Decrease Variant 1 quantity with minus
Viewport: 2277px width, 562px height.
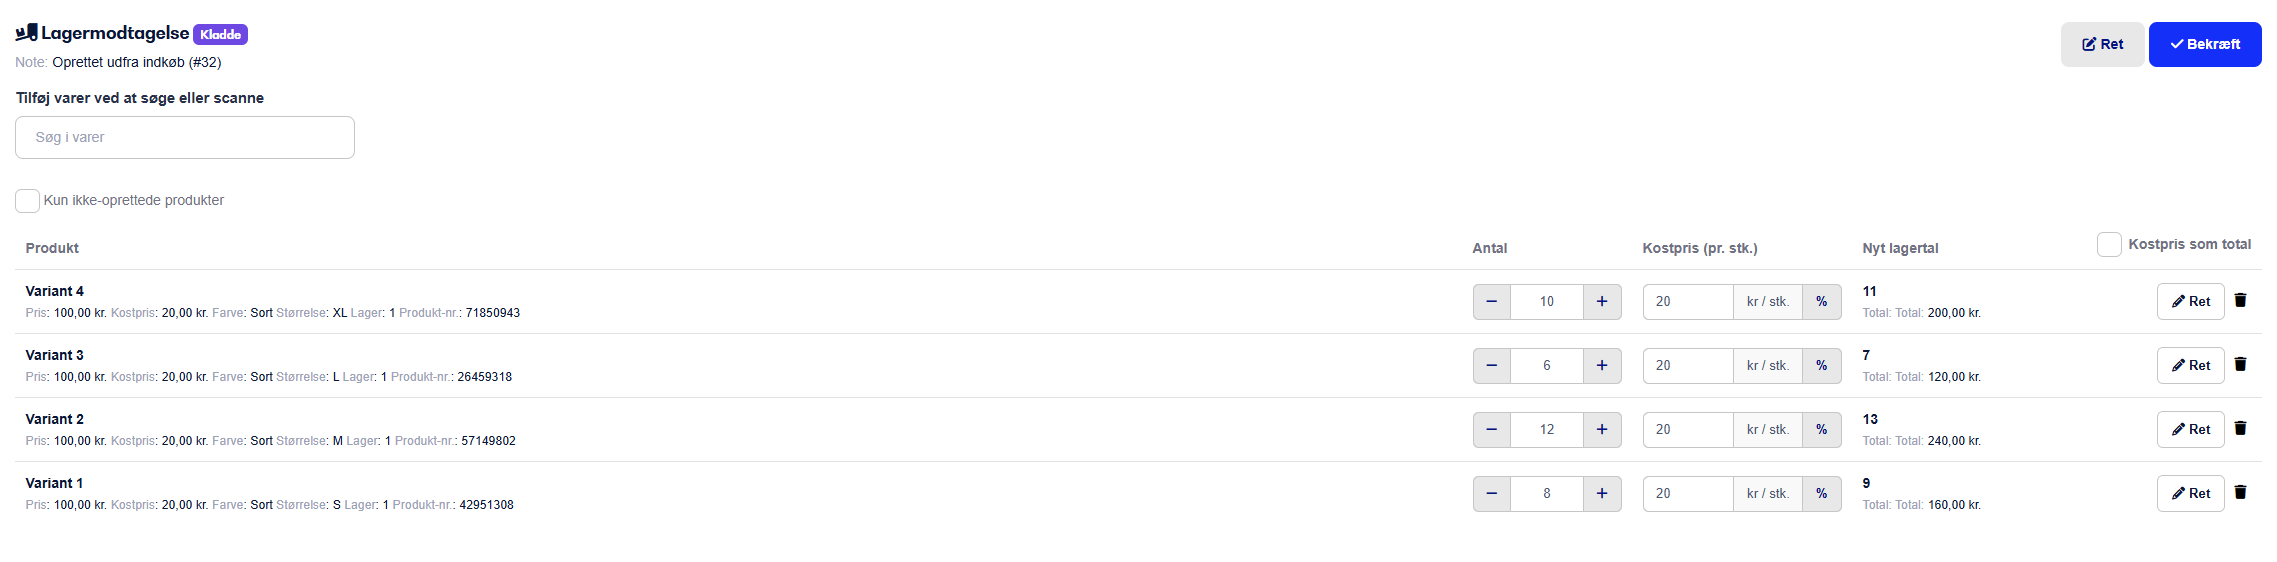[x=1492, y=493]
